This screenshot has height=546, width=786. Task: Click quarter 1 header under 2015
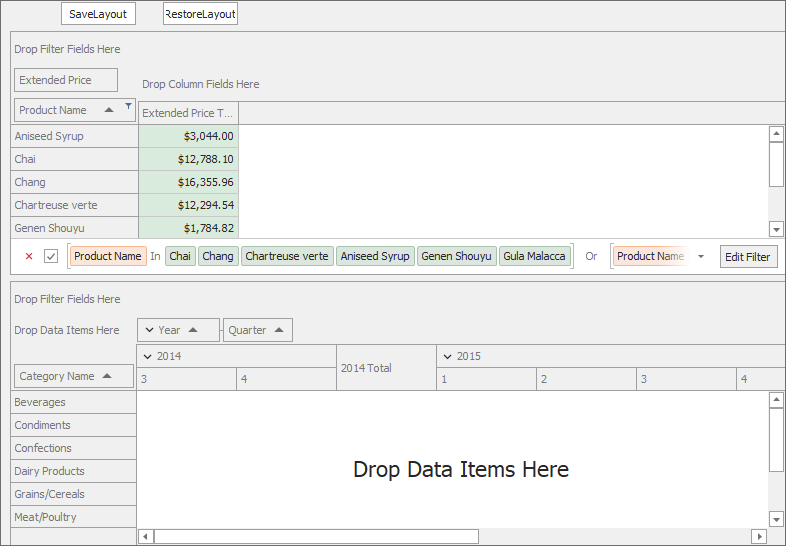click(486, 380)
